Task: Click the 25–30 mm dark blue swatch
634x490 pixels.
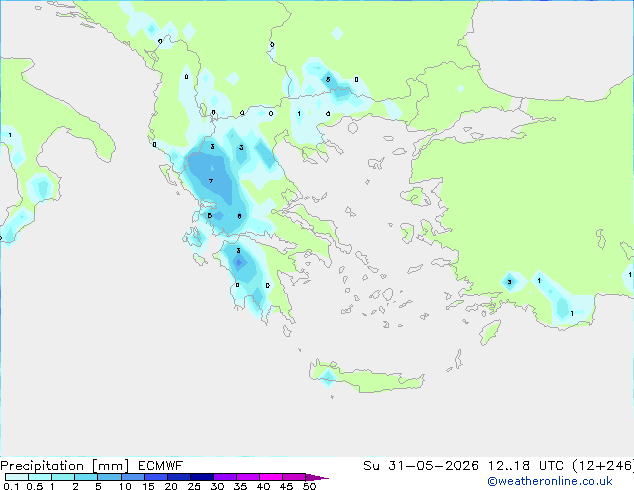Action: tap(202, 477)
